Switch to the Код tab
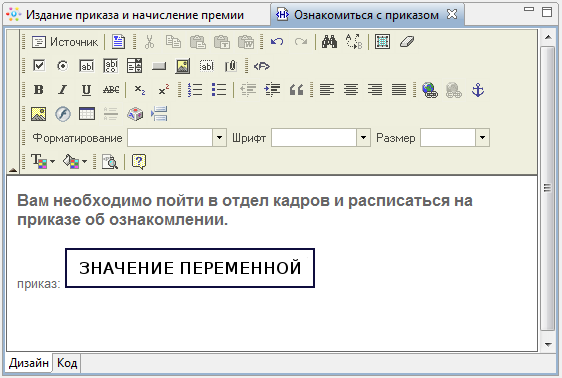 [x=67, y=363]
